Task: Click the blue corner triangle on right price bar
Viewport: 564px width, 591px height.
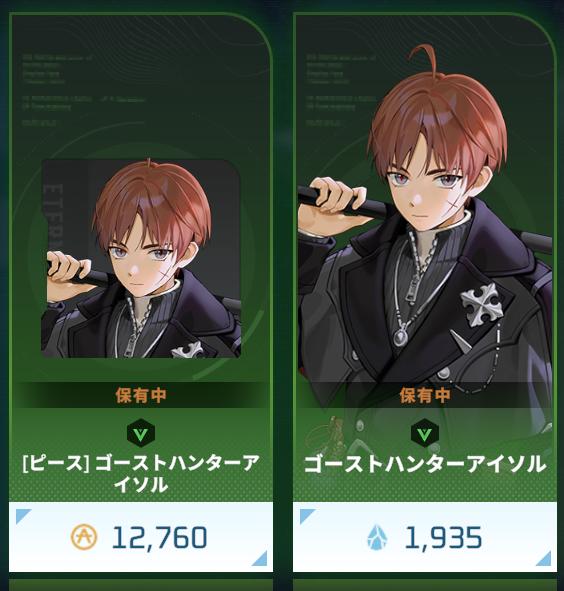Action: (x=307, y=516)
